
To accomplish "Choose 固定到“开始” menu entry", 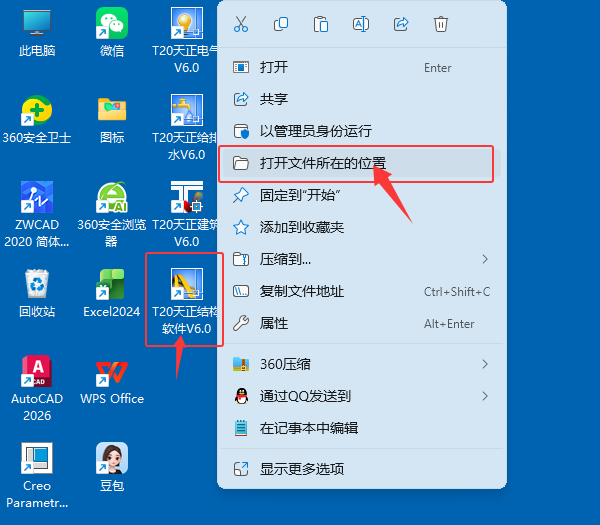I will click(362, 195).
